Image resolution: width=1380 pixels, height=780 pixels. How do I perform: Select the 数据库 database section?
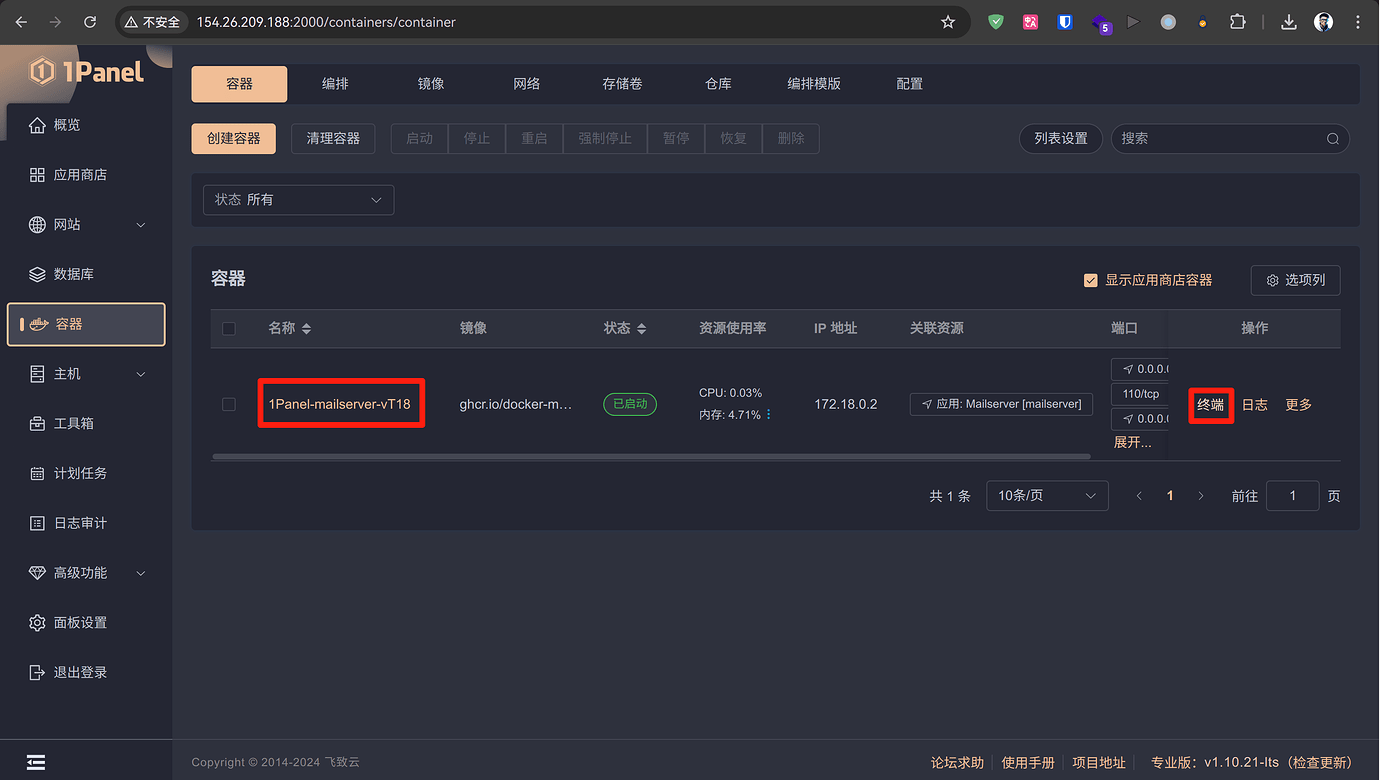74,273
